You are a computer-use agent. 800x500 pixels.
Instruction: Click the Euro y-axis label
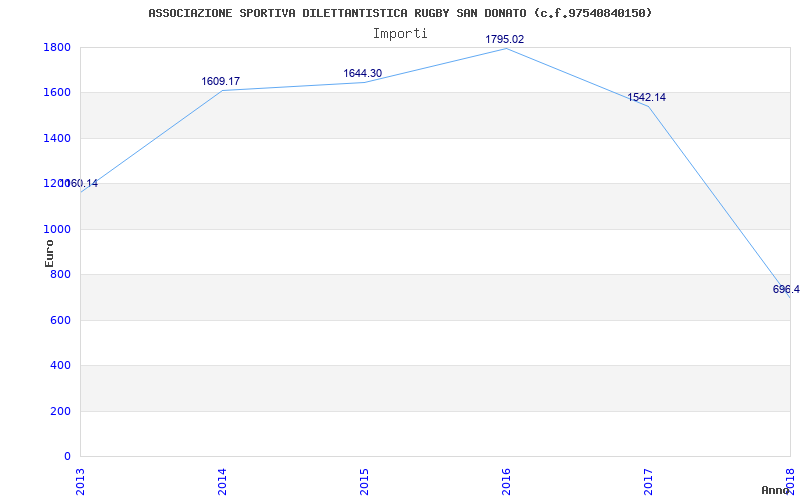49,253
